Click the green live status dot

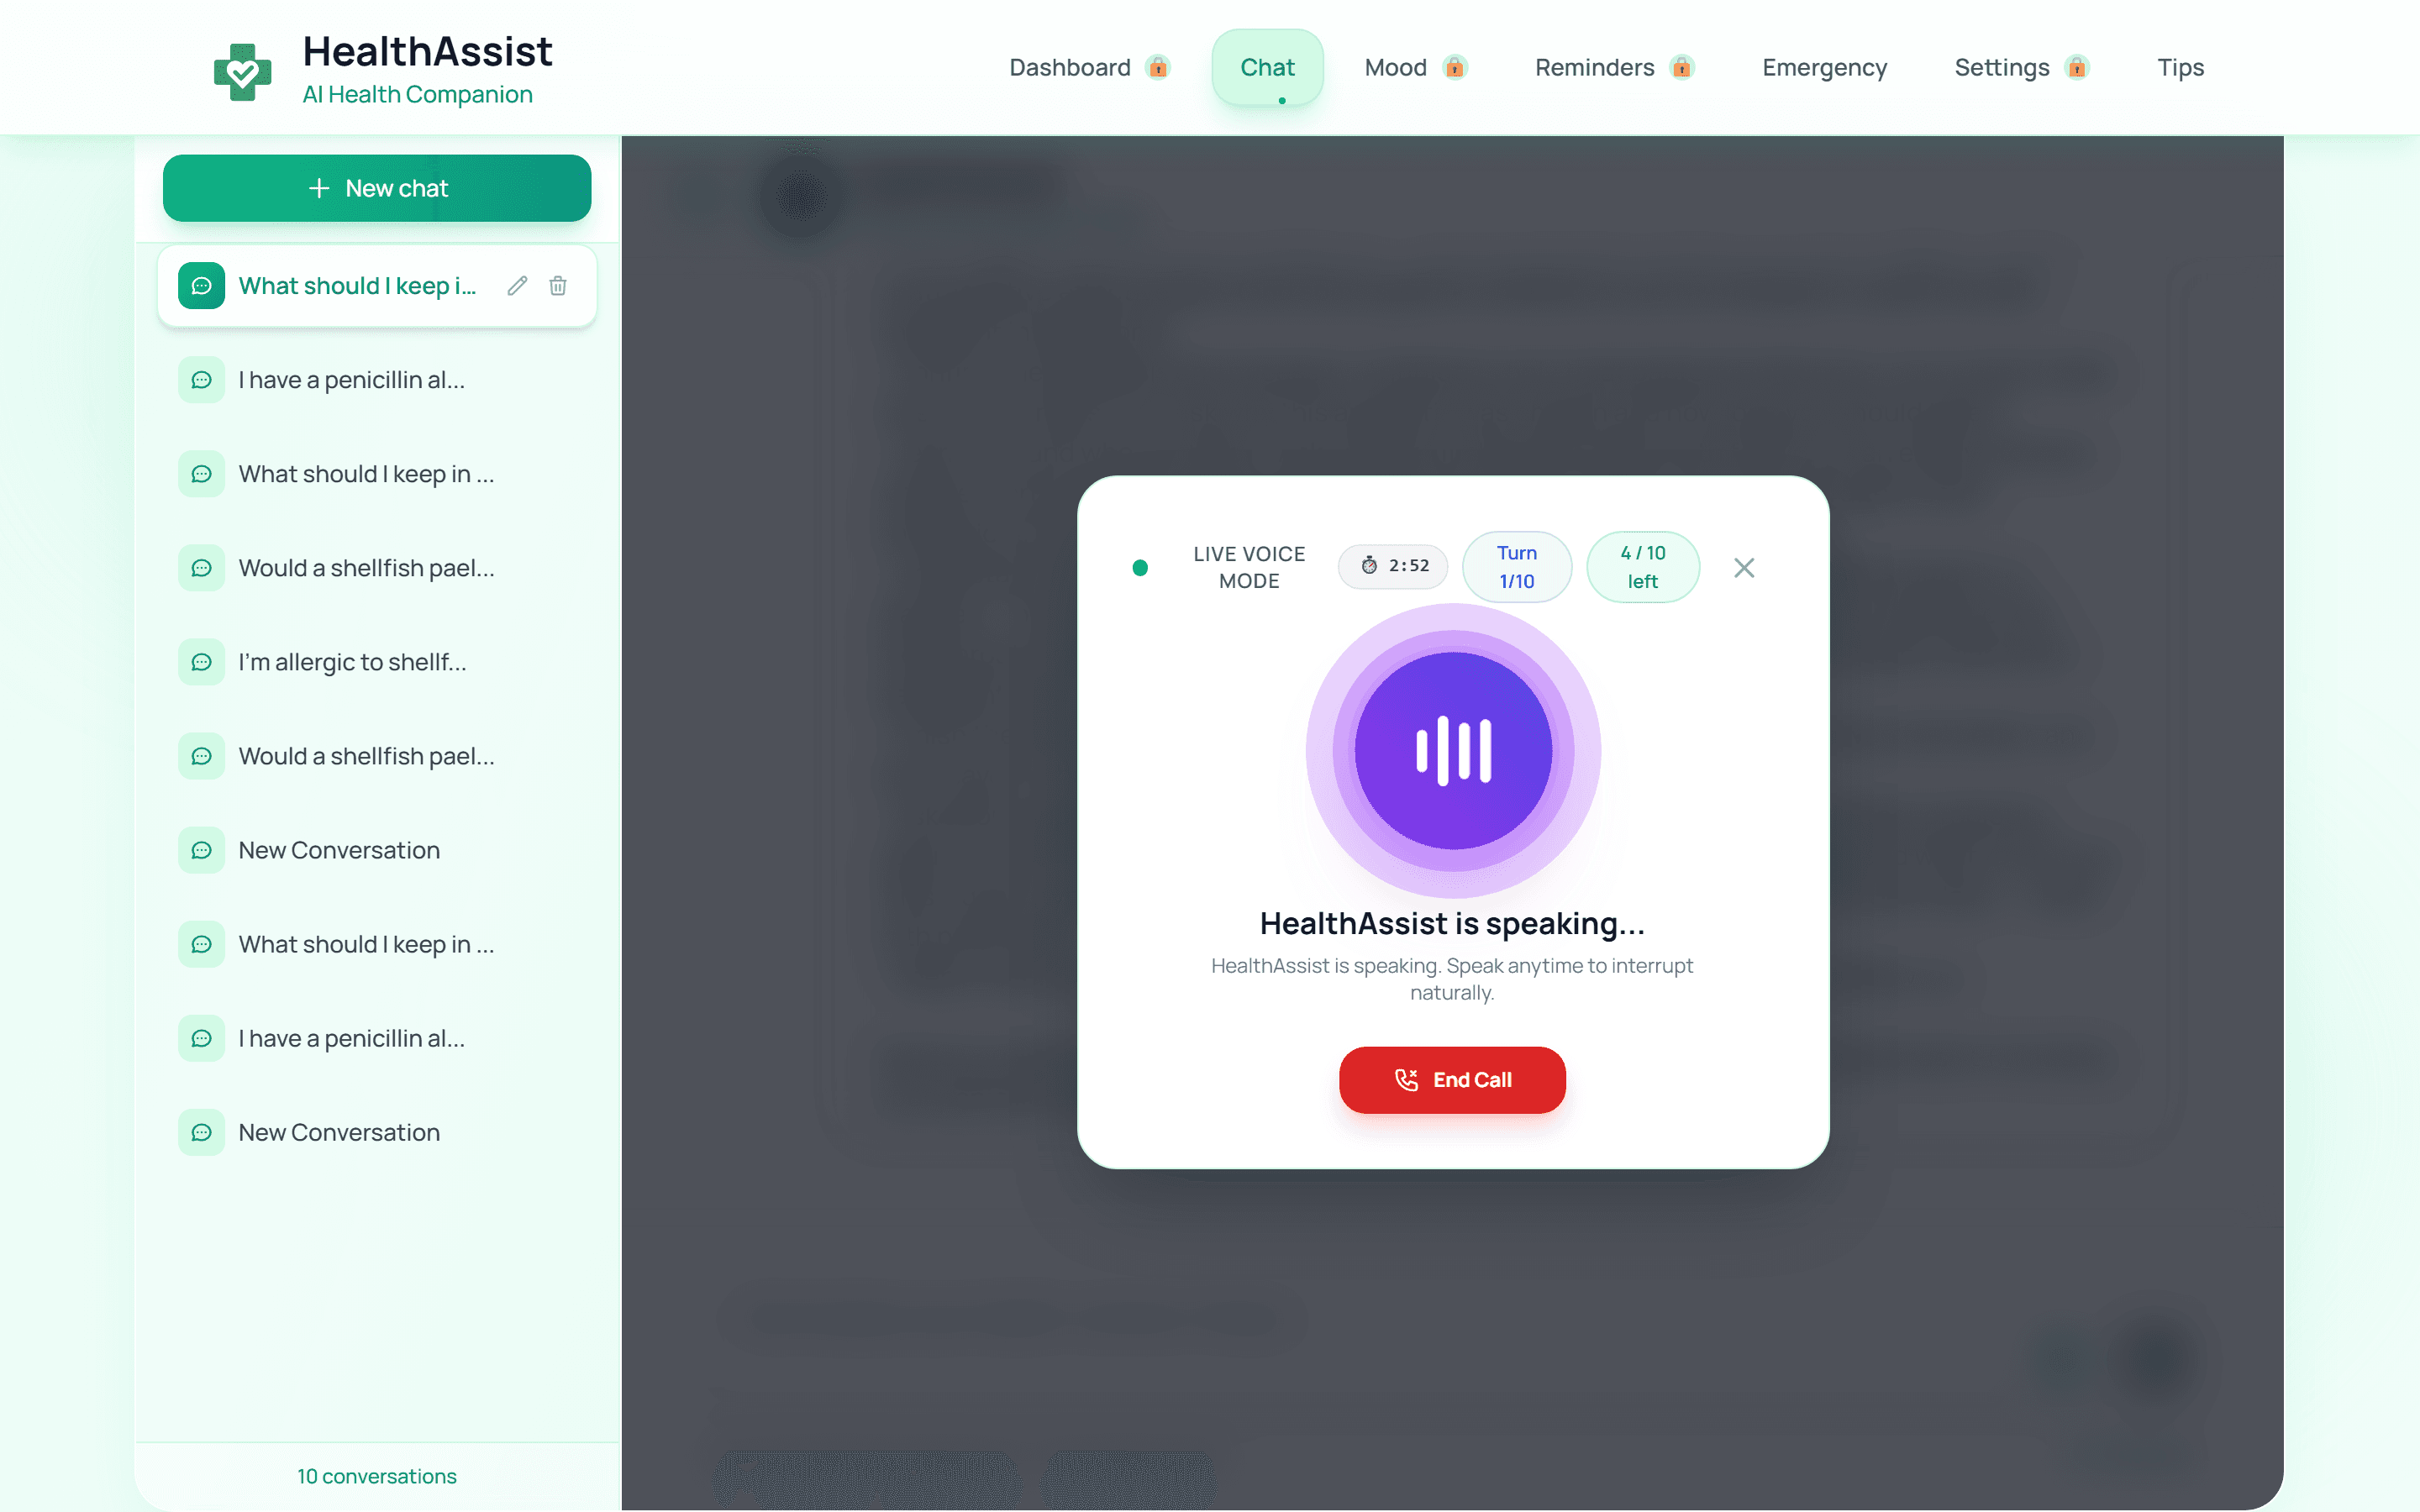coord(1140,568)
